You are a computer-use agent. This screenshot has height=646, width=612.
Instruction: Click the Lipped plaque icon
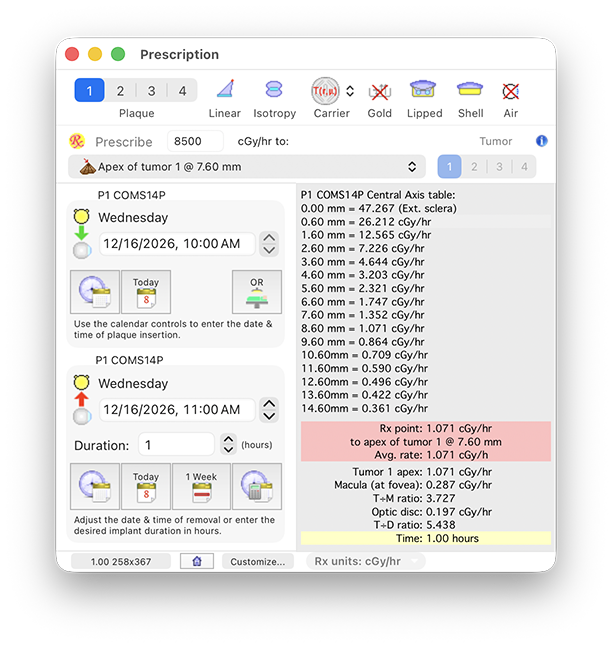coord(424,91)
